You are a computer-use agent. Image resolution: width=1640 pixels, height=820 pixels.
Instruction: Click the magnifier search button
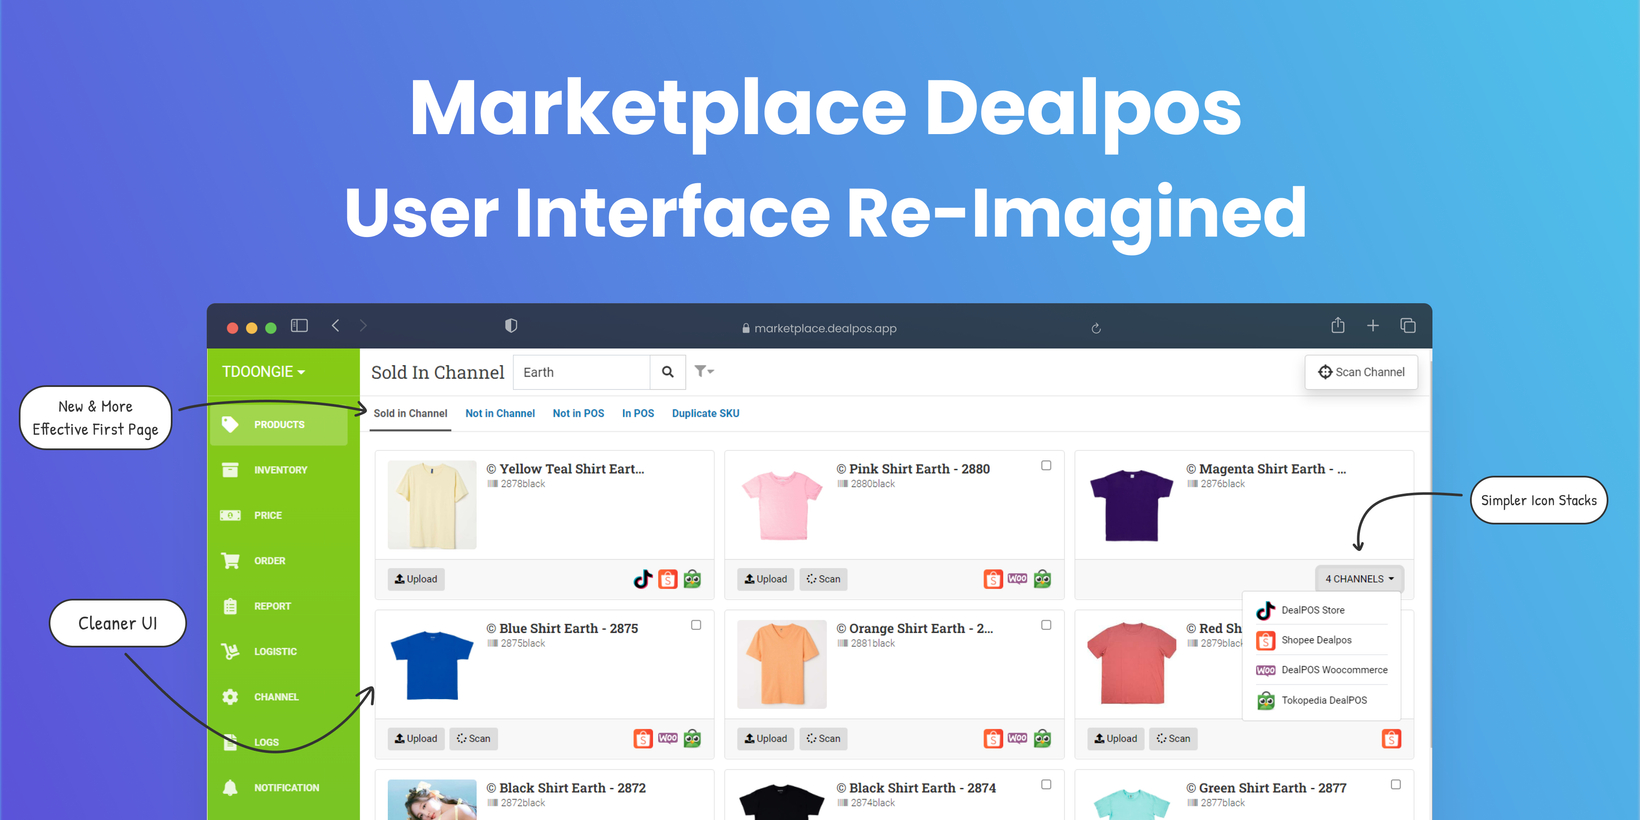(668, 372)
